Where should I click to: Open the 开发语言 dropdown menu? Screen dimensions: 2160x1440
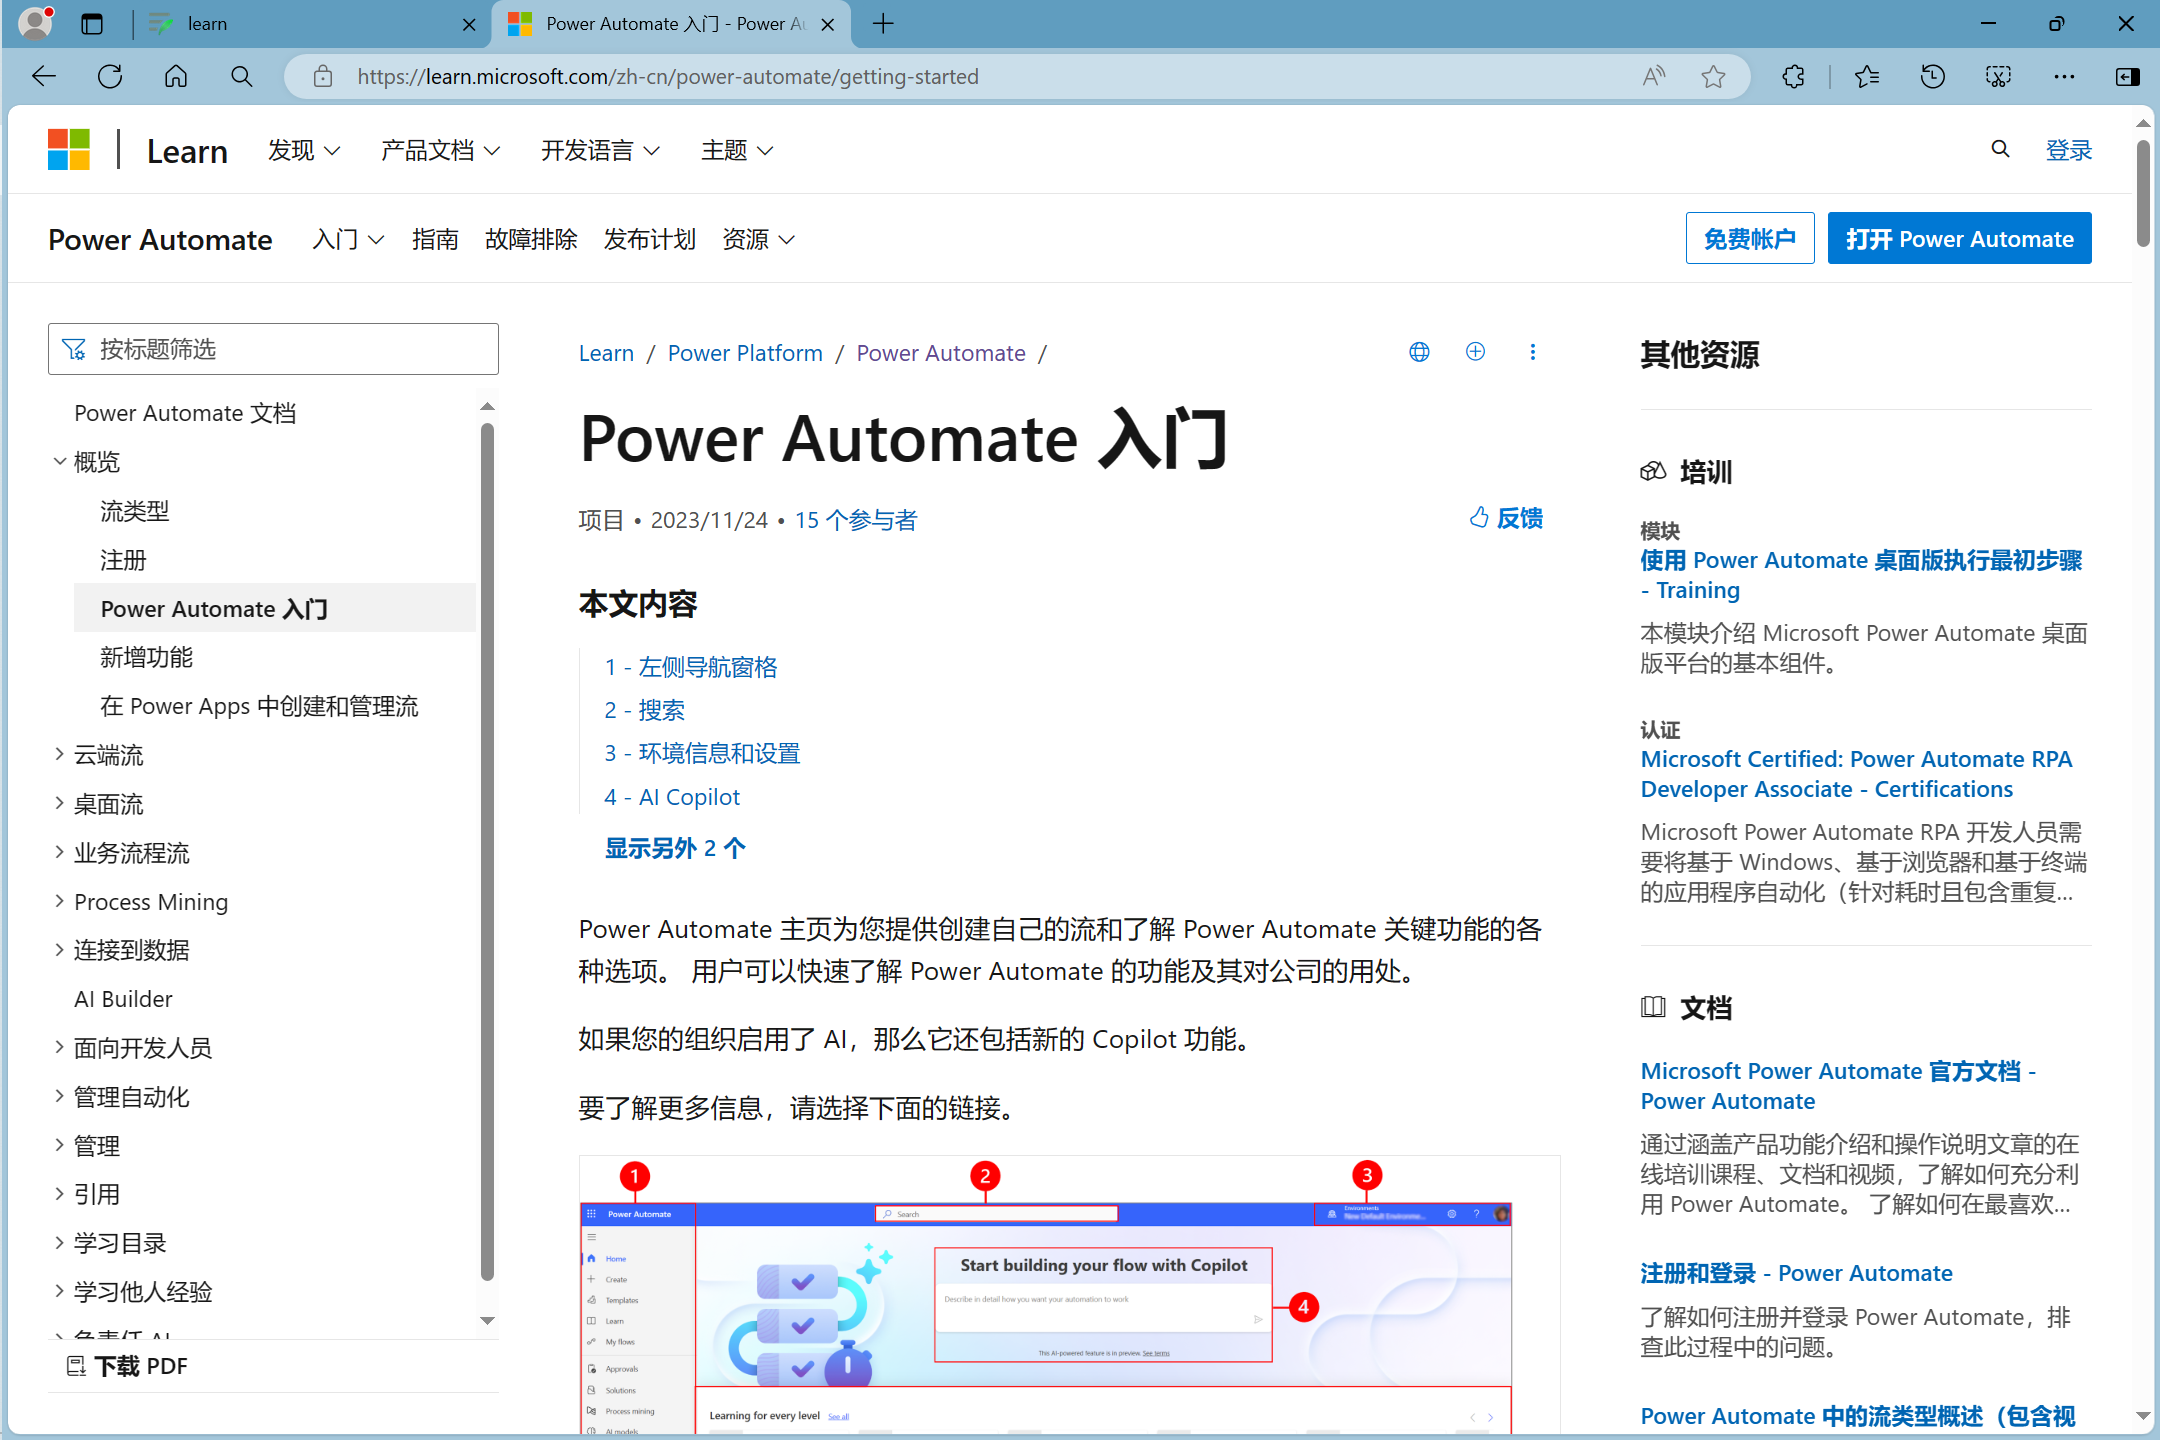pos(600,150)
